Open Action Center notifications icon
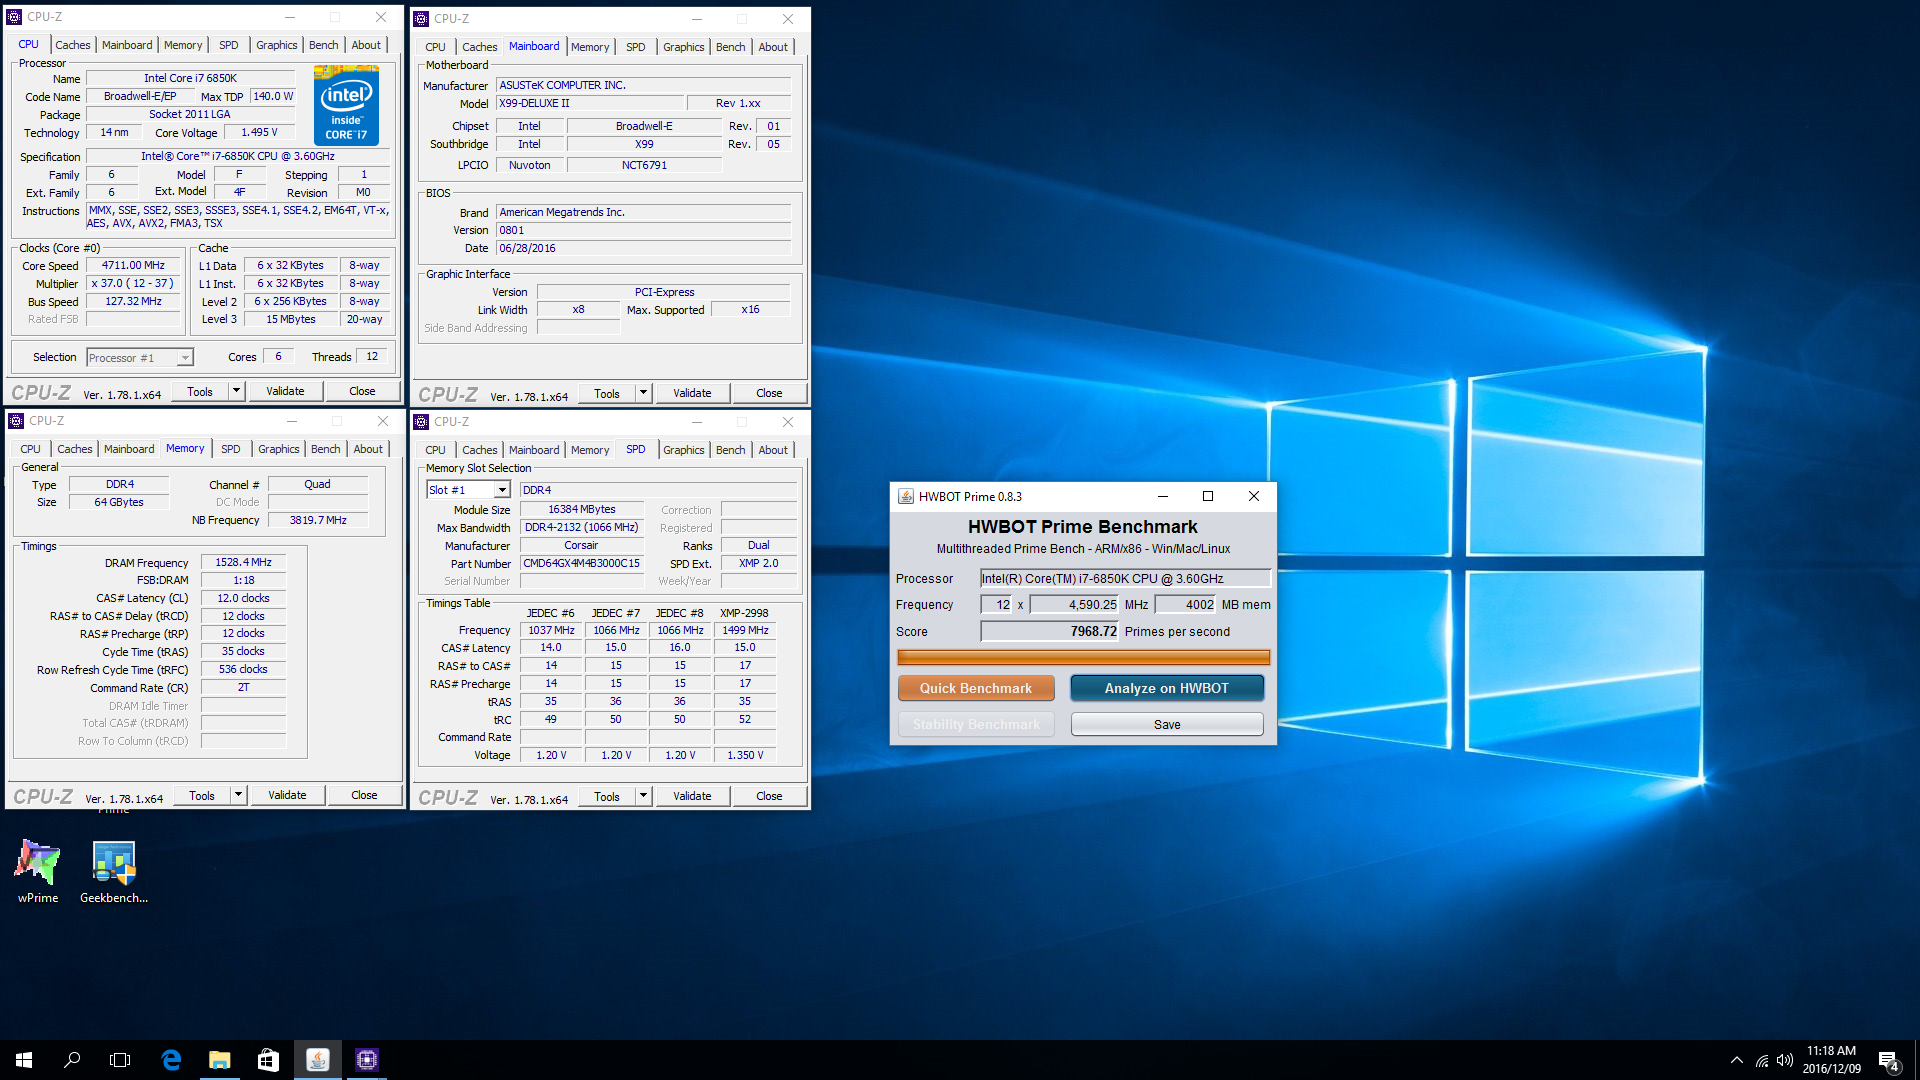 click(x=1888, y=1060)
